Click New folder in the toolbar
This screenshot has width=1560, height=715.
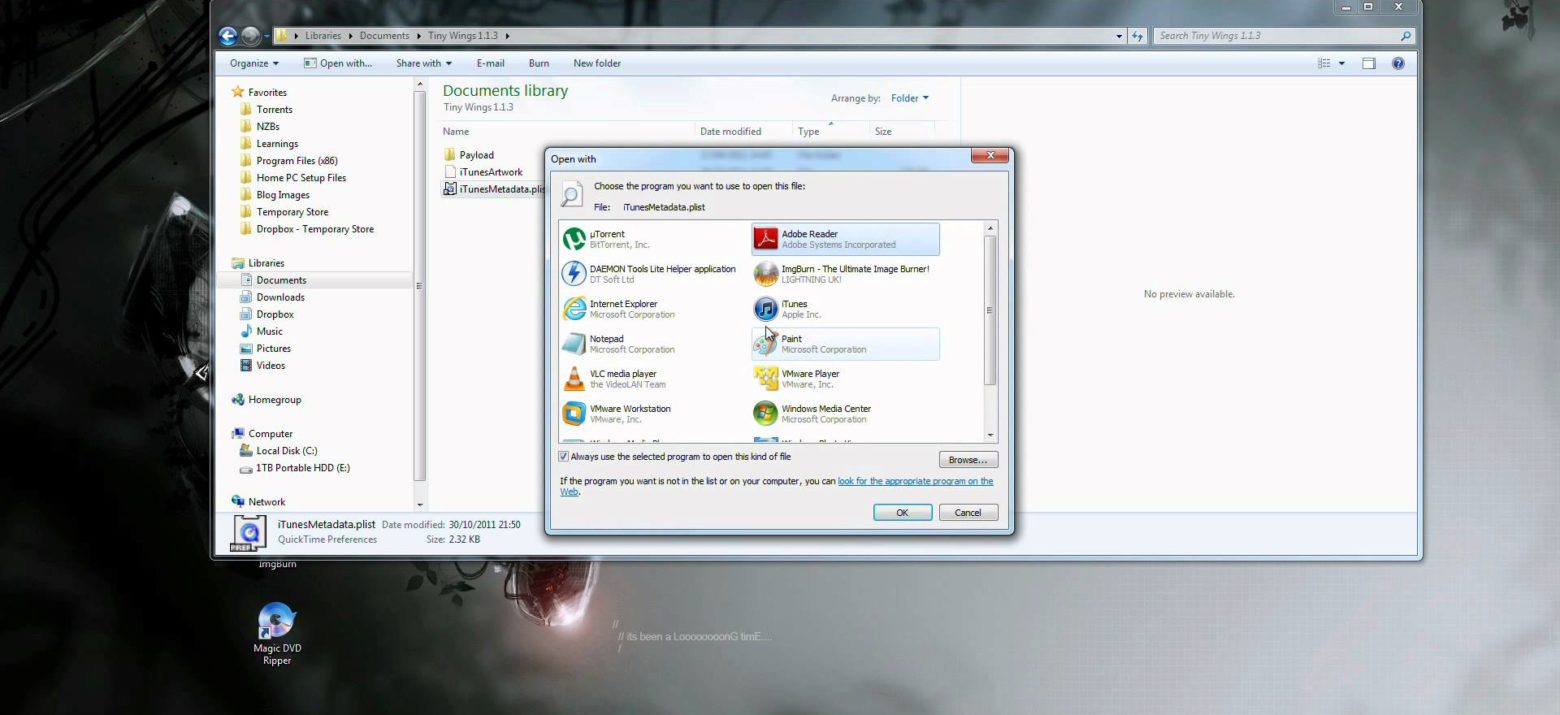tap(597, 63)
